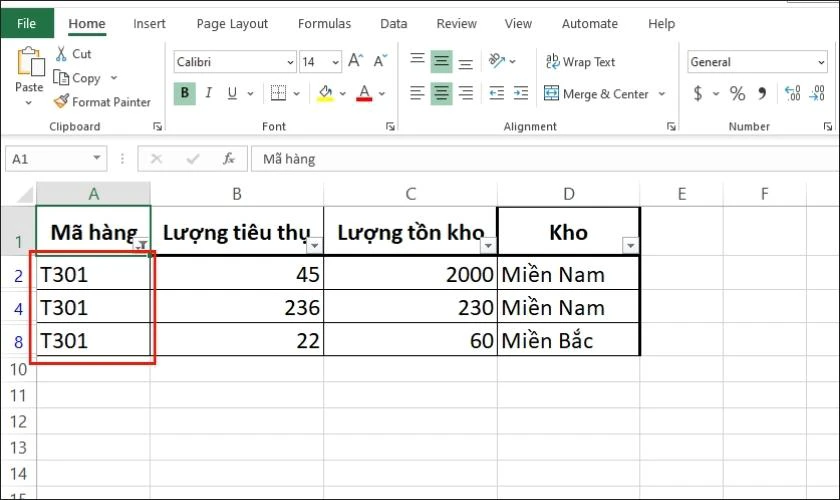840x500 pixels.
Task: Toggle Bold formatting
Action: click(185, 93)
